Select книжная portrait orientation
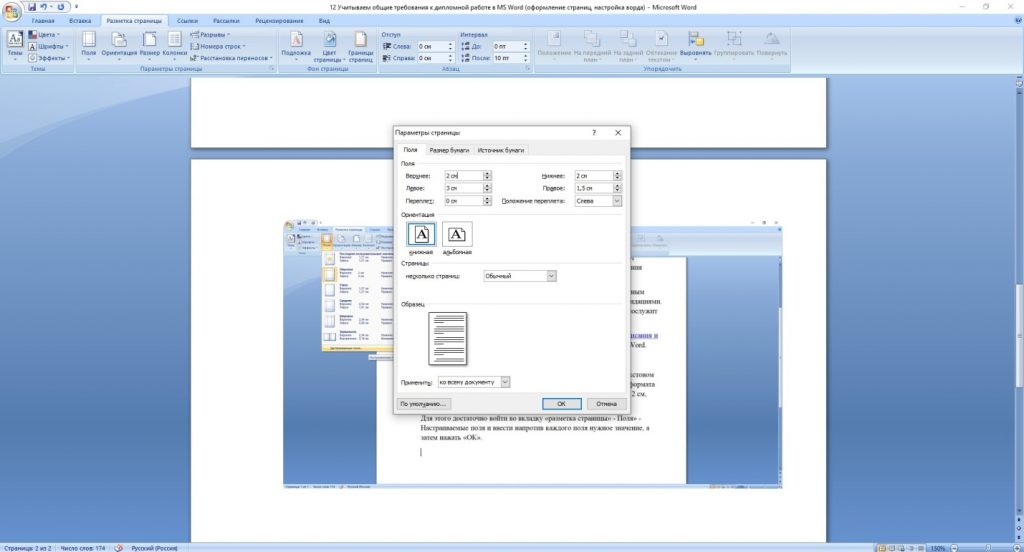Screen dimensions: 1024x552 click(421, 235)
